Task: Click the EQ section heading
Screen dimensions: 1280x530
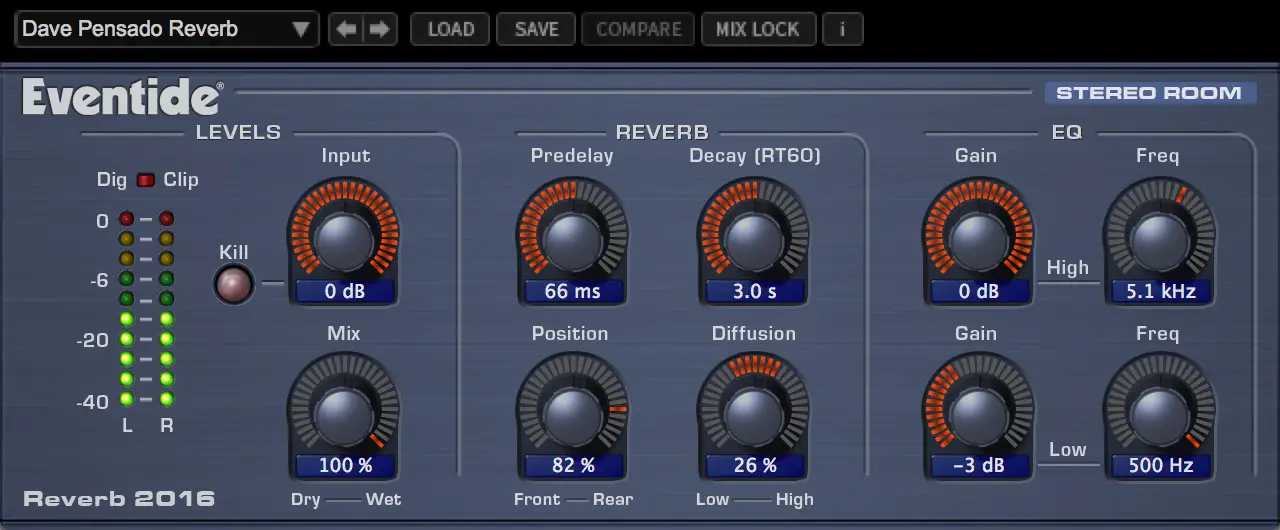Action: click(1067, 132)
